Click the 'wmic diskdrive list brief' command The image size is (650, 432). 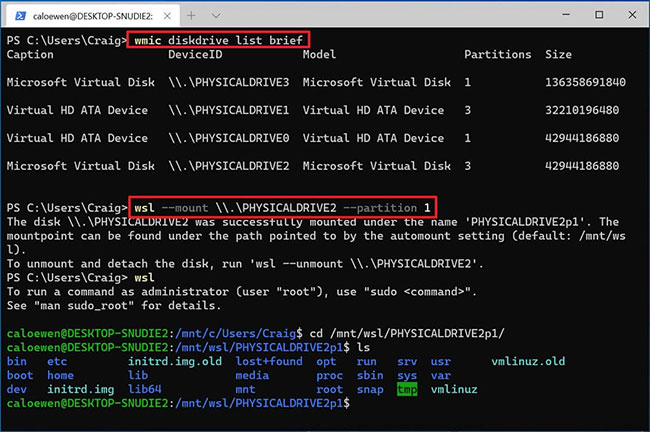tap(218, 40)
